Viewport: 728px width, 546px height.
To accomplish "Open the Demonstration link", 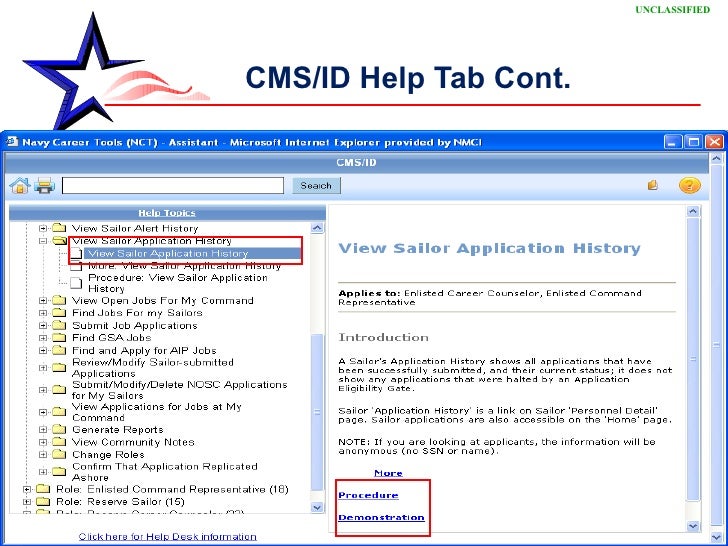I will 381,517.
